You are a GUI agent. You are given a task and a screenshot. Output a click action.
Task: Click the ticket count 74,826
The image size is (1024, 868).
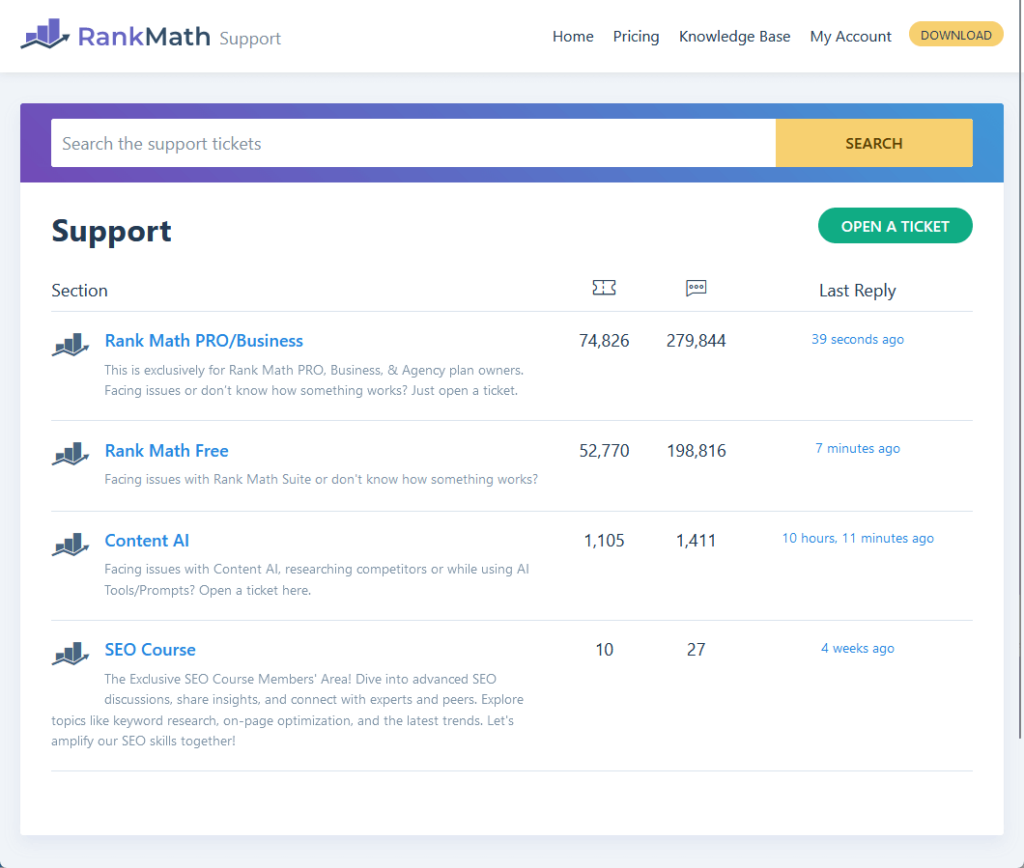[x=604, y=341]
